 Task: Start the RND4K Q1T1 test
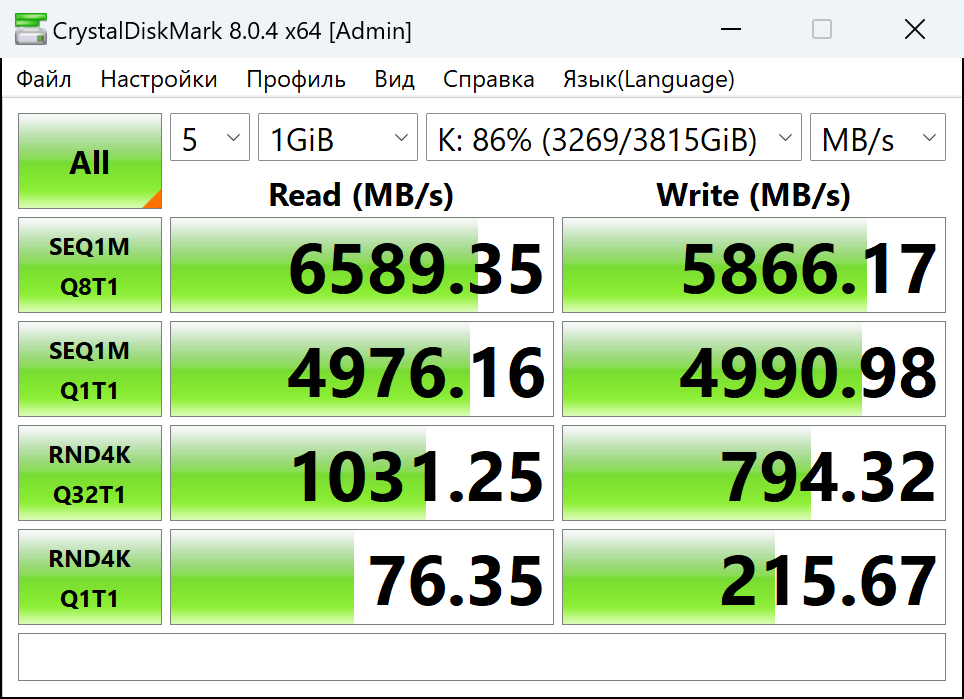90,577
